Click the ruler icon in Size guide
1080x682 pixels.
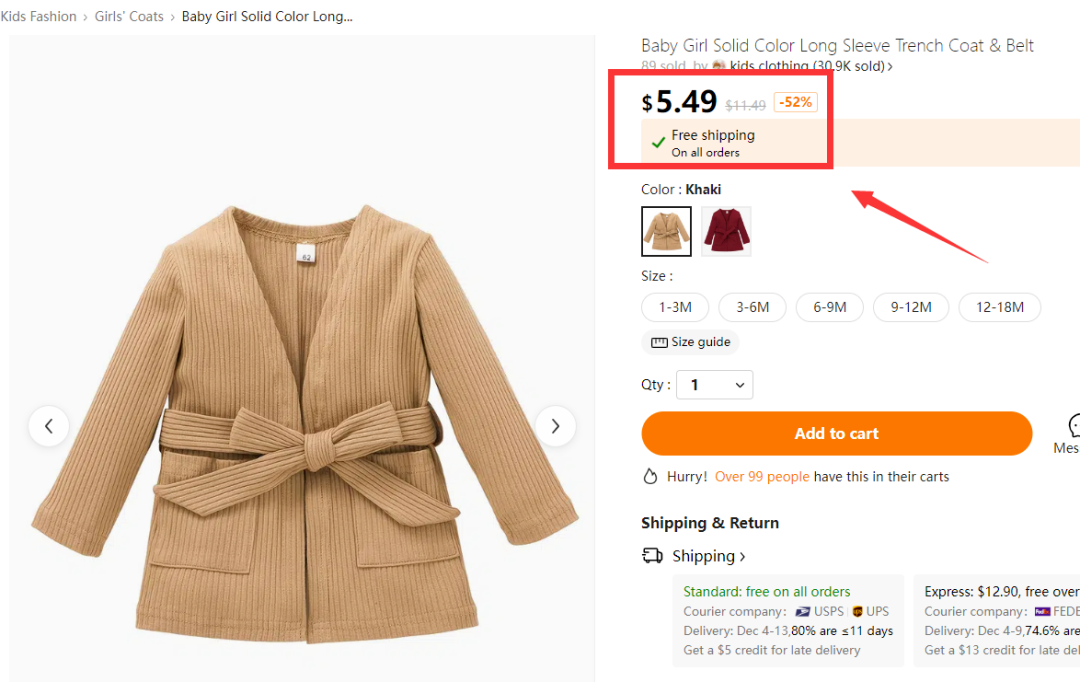pos(659,342)
